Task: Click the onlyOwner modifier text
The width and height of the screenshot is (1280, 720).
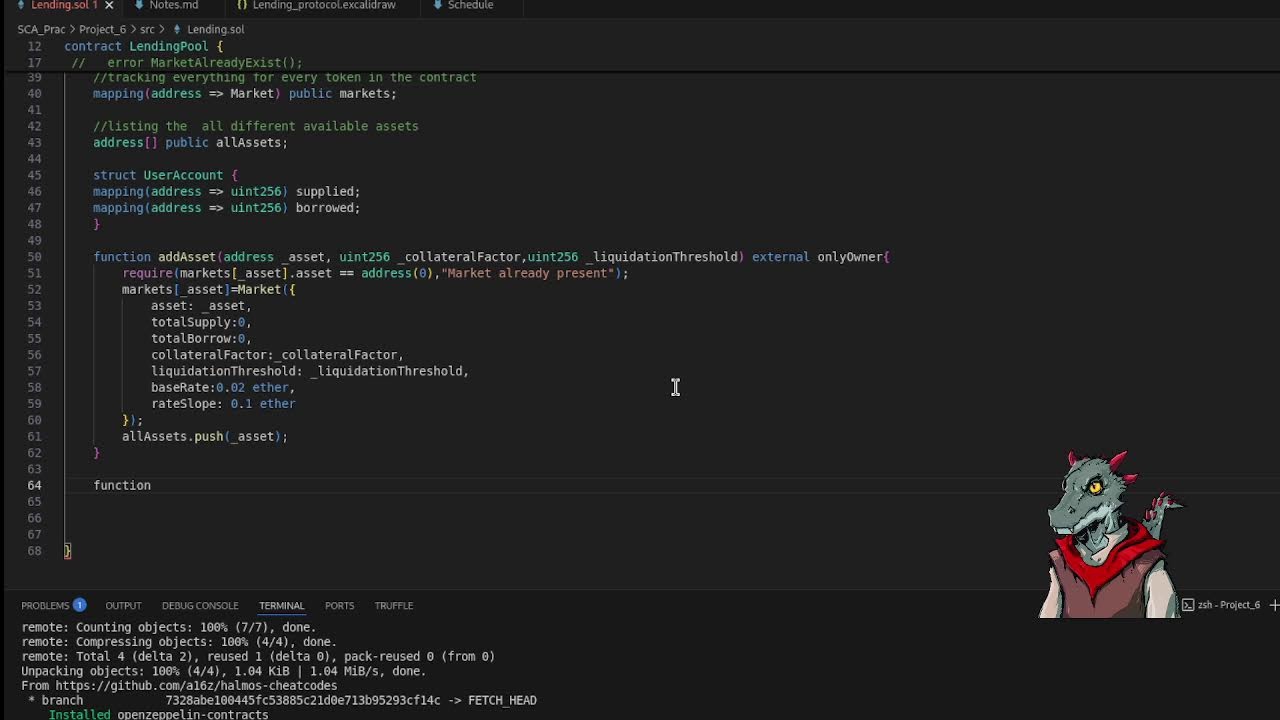Action: tap(850, 257)
